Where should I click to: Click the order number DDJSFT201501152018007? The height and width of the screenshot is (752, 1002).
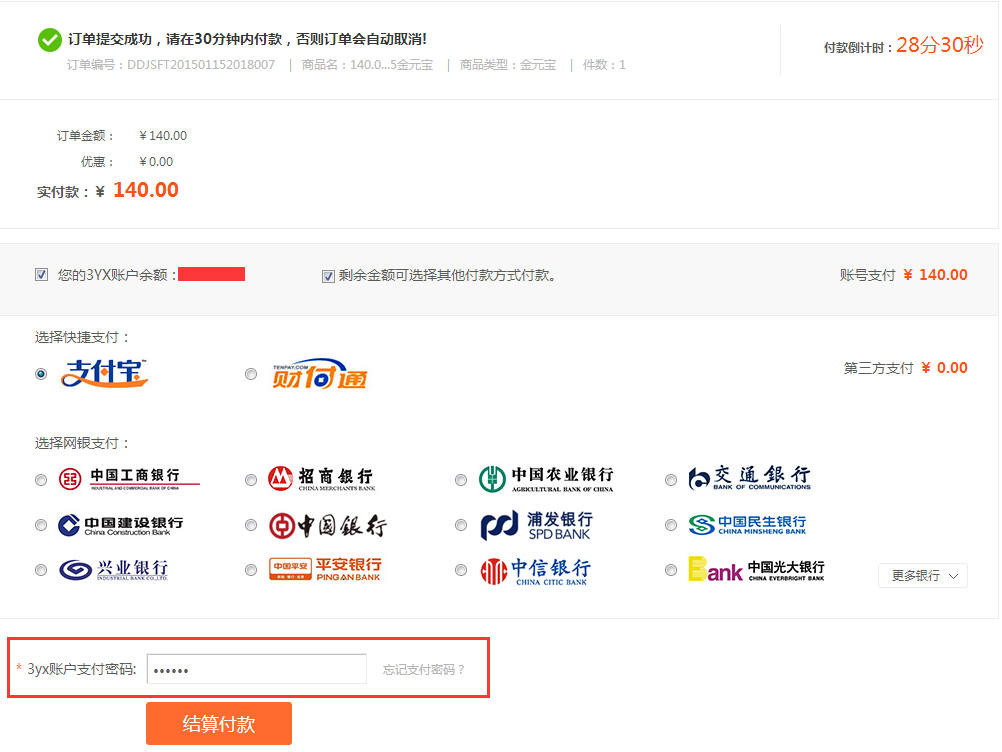(201, 65)
